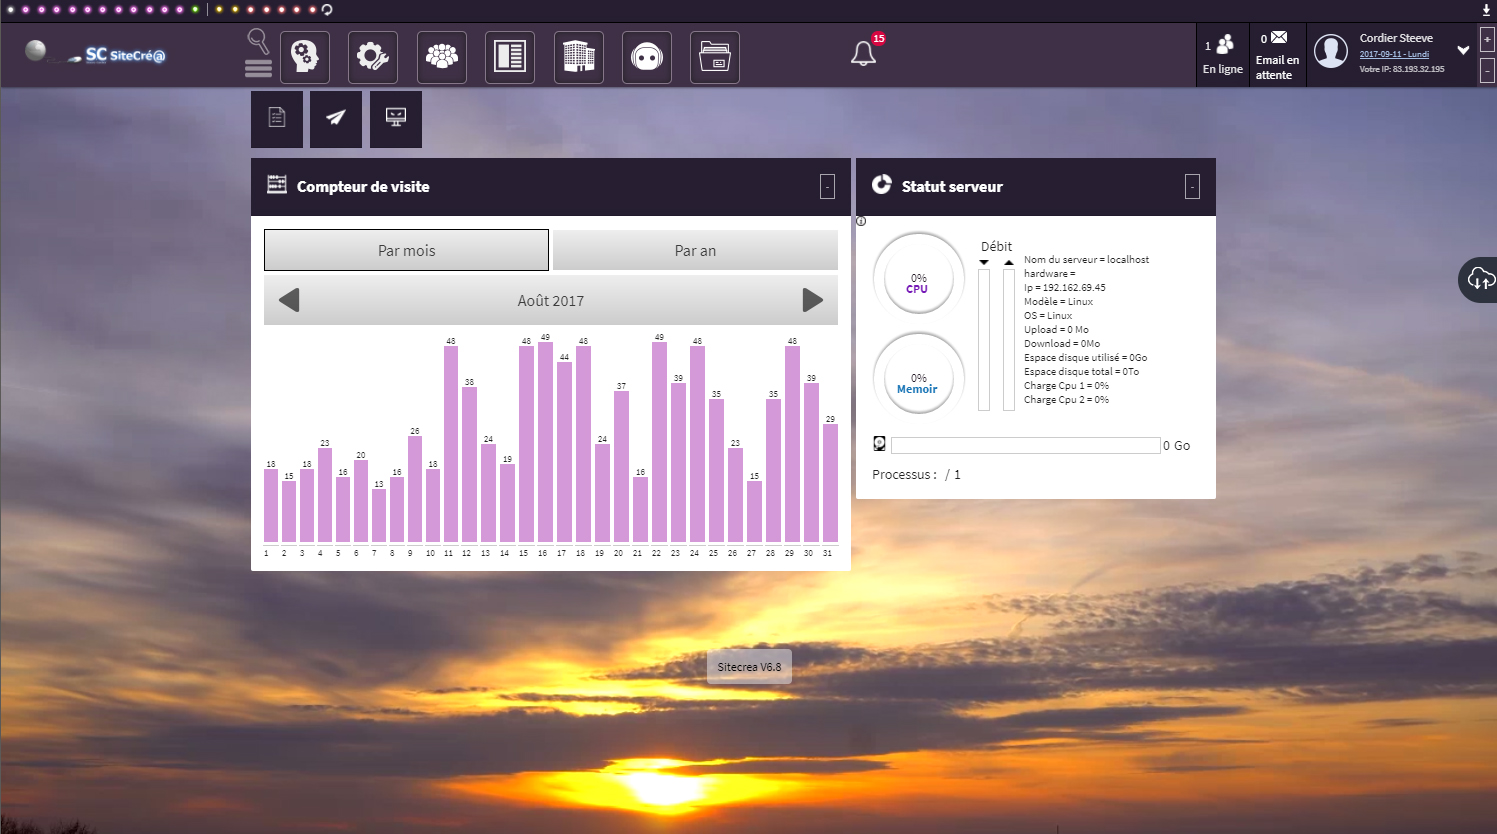The image size is (1497, 834).
Task: Open the gear and wrench settings icon
Action: (373, 57)
